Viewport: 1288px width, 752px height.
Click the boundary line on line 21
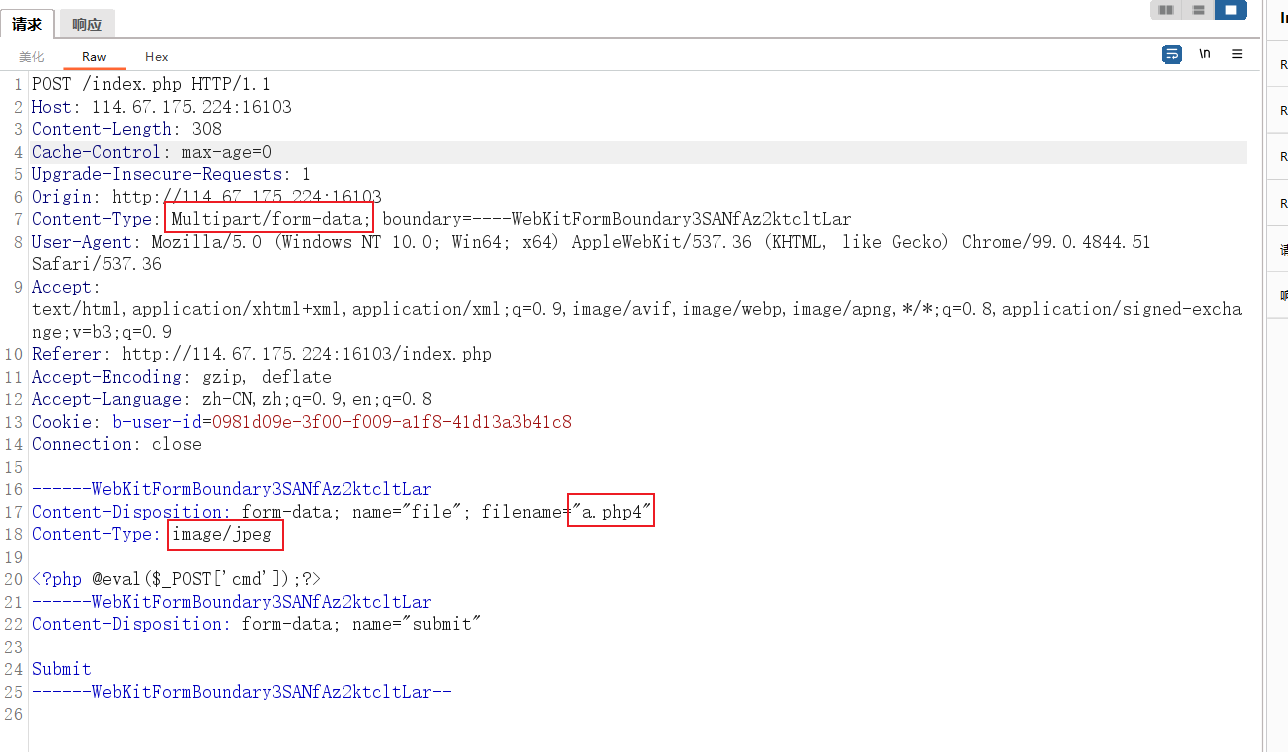(x=232, y=602)
